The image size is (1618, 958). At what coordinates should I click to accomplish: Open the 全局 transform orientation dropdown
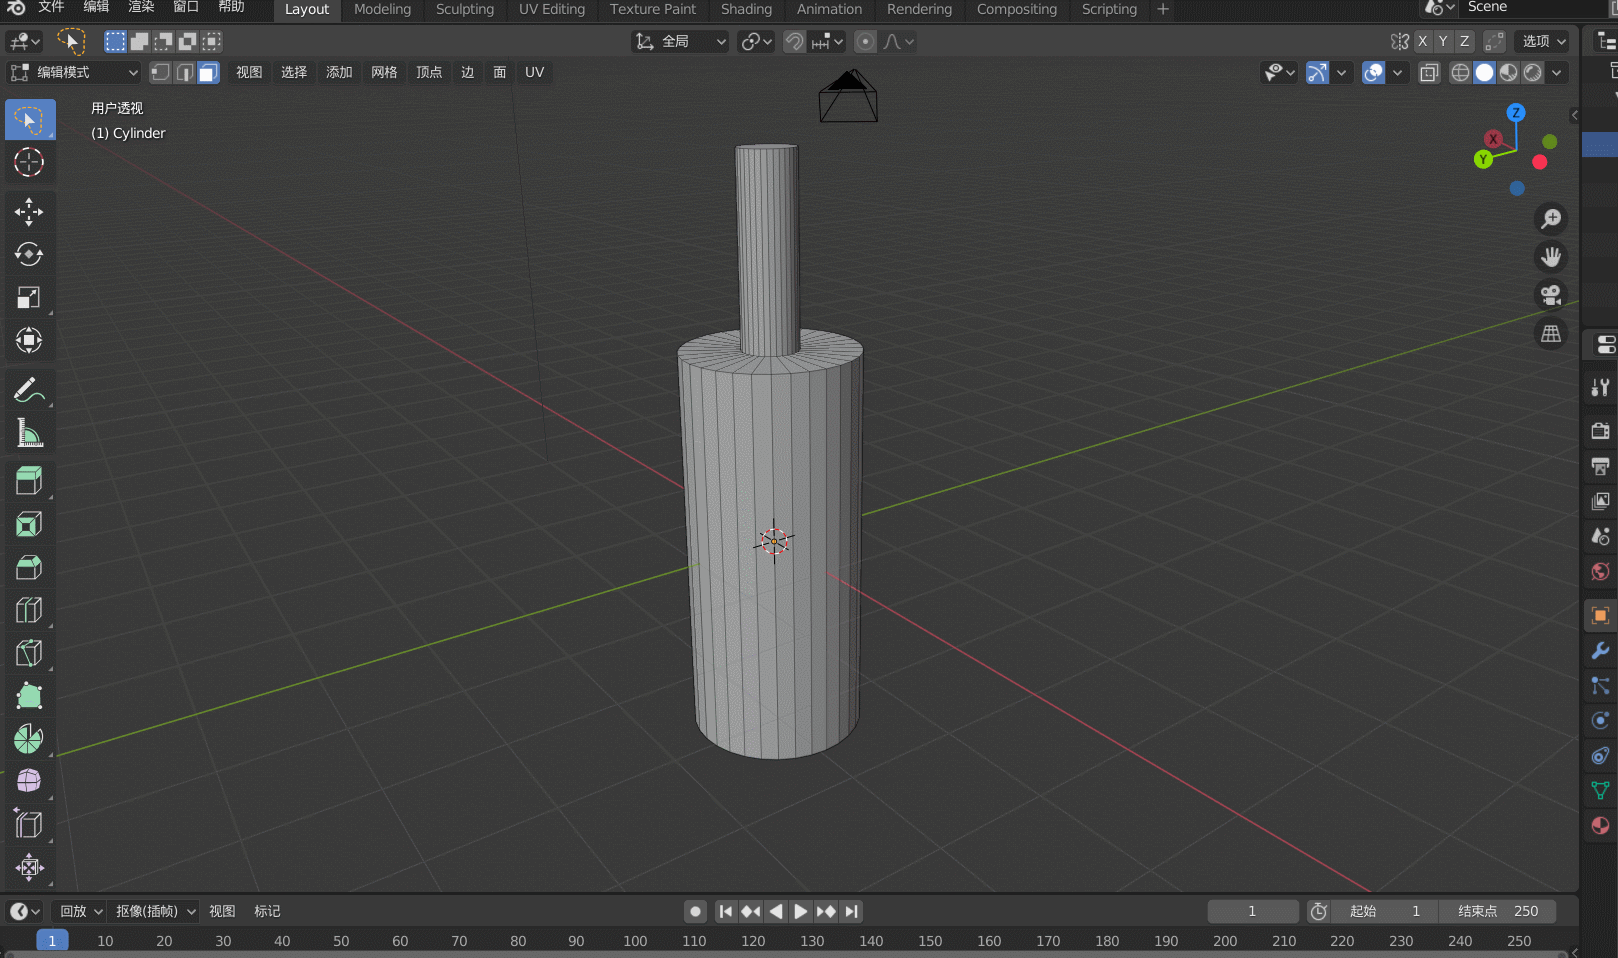680,41
